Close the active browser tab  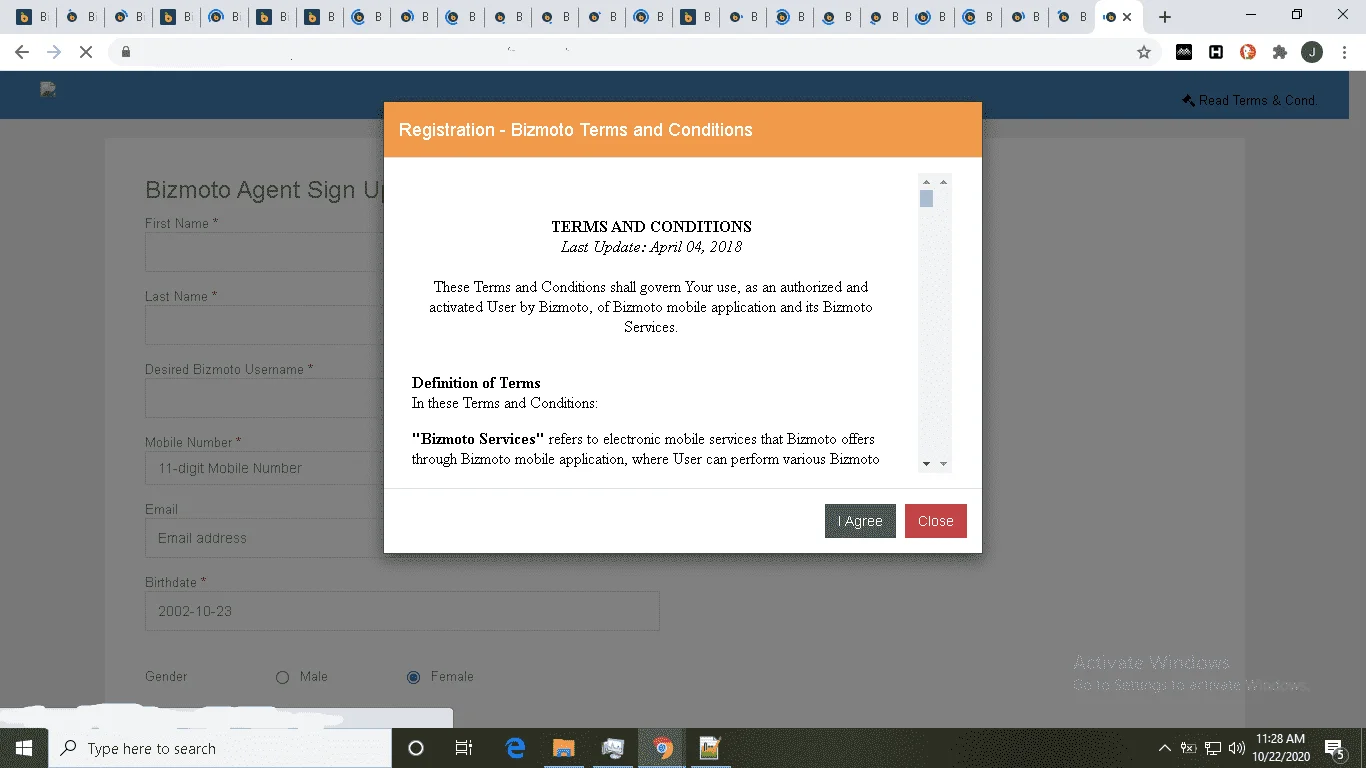tap(1128, 17)
